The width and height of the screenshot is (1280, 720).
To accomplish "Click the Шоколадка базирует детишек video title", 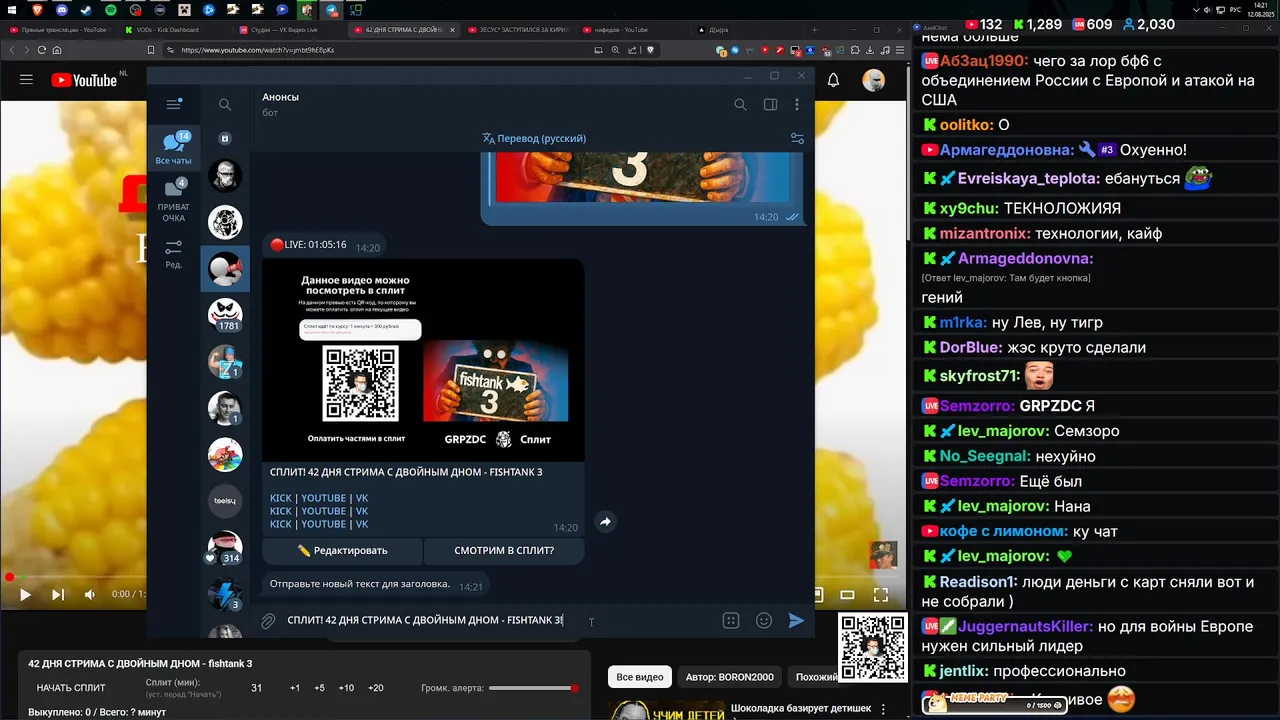I will pos(801,708).
